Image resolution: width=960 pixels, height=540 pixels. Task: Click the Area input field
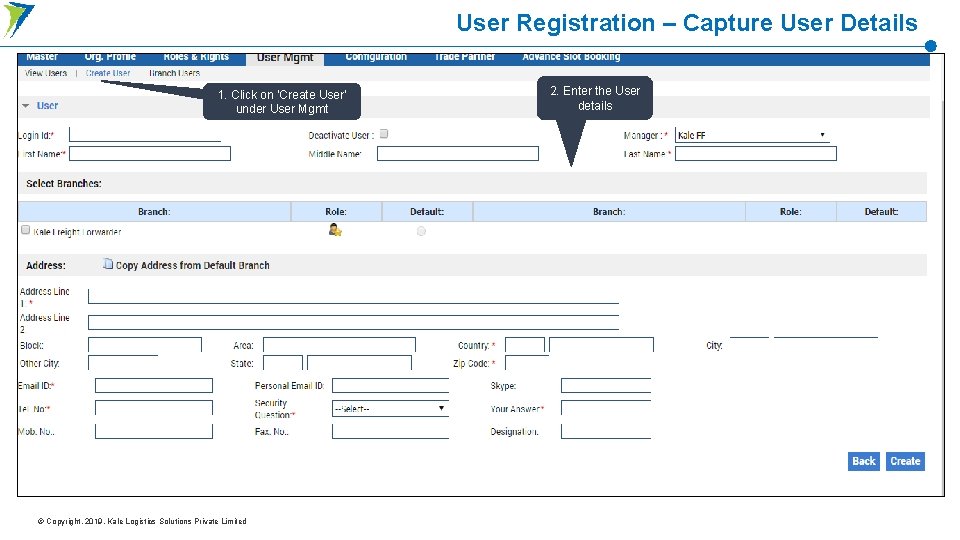[339, 345]
